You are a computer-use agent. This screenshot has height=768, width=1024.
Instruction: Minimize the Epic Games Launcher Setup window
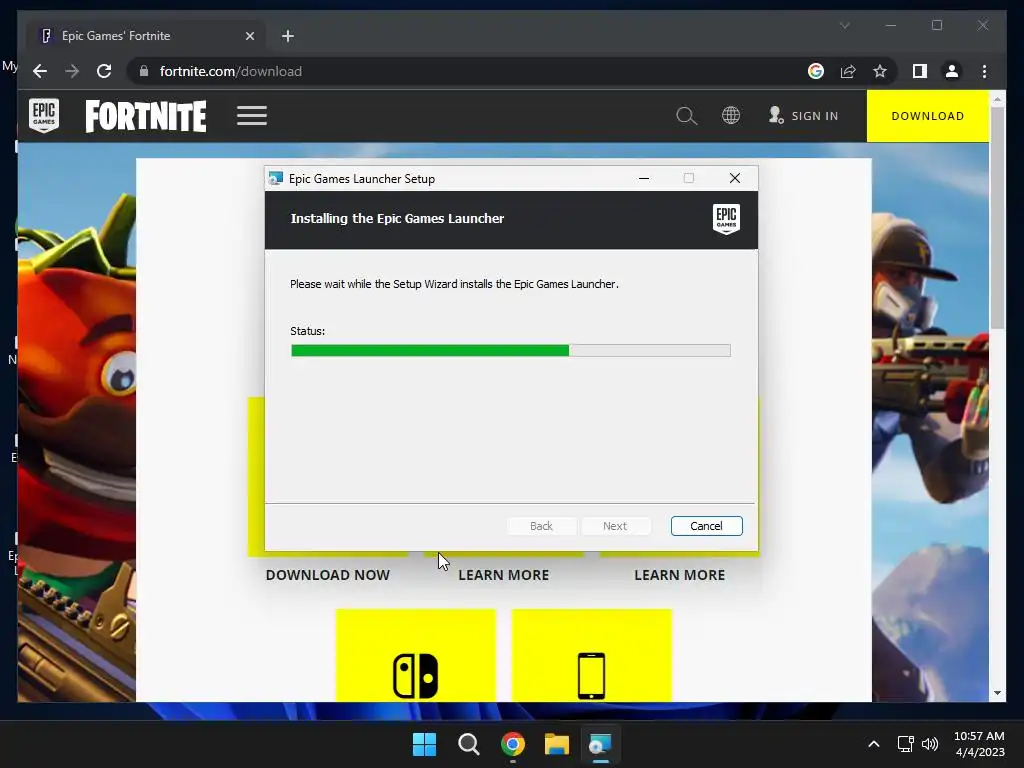coord(644,178)
